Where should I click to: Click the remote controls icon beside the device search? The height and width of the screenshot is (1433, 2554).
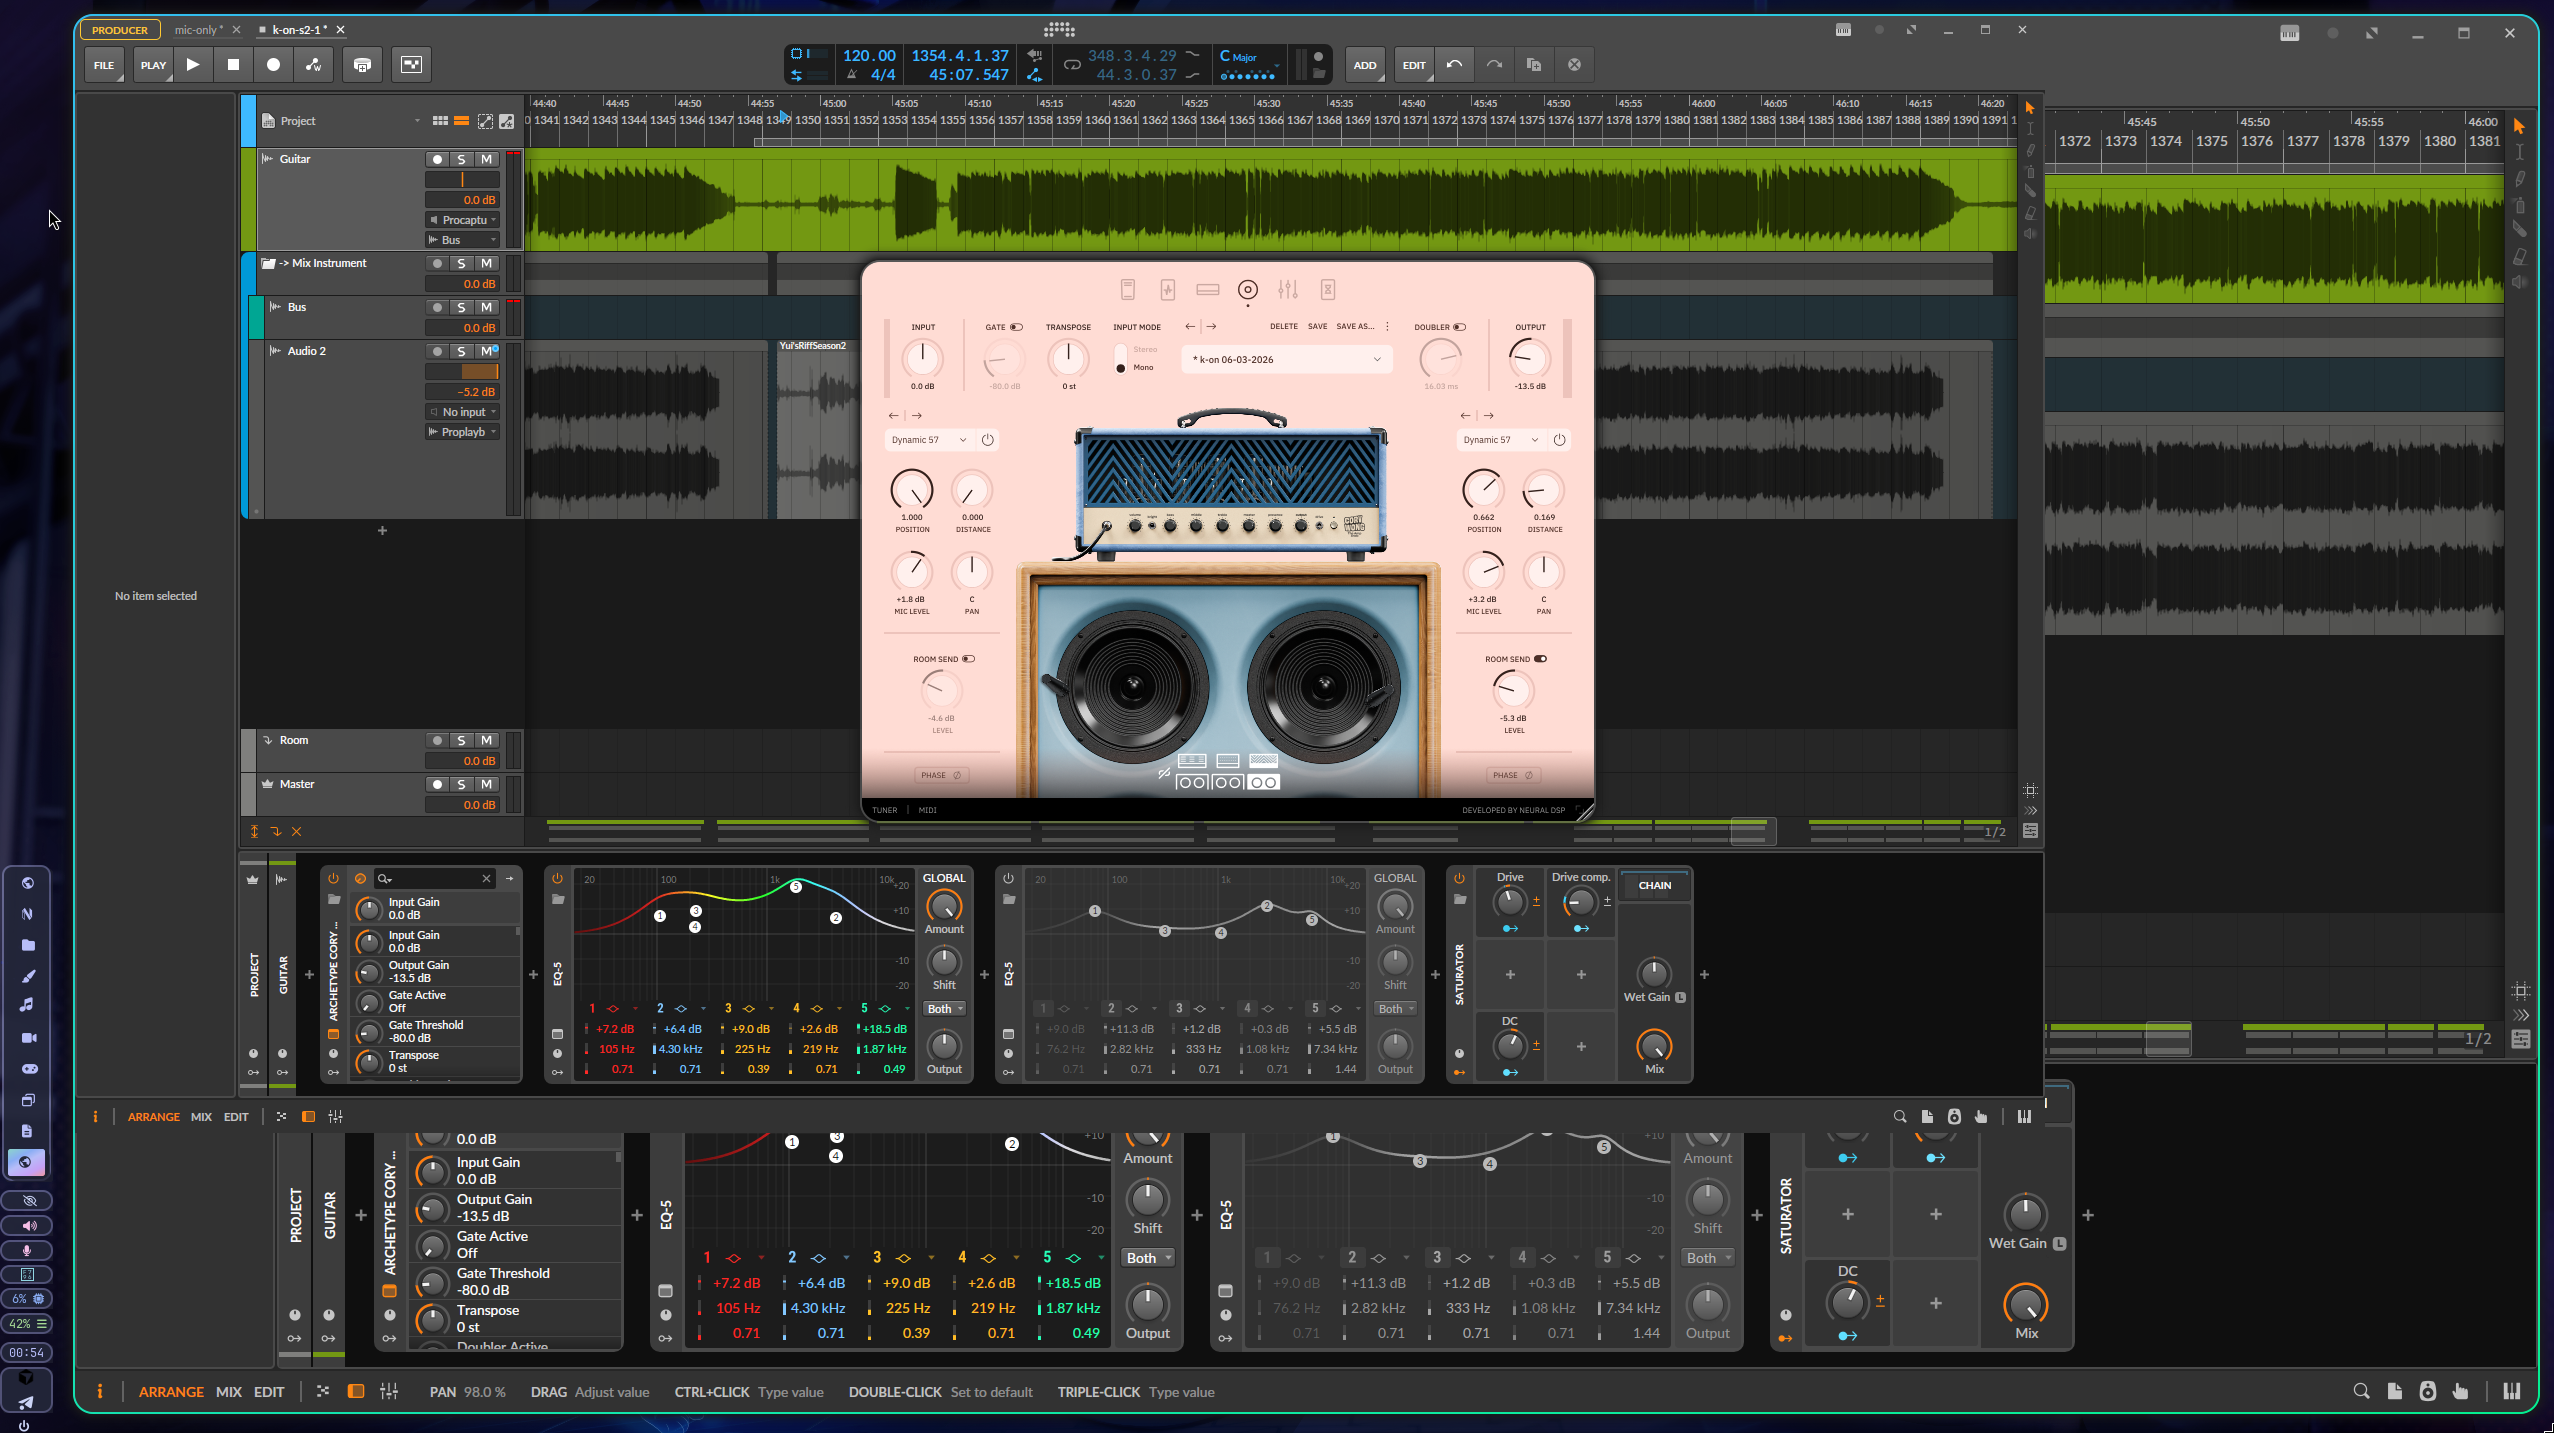point(360,879)
